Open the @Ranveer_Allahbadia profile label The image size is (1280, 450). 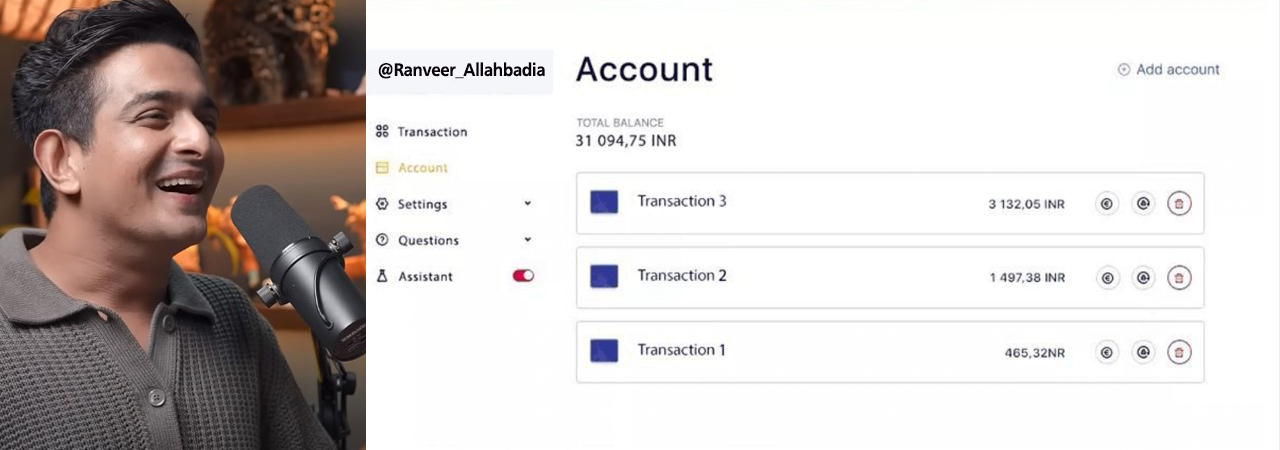pos(461,71)
